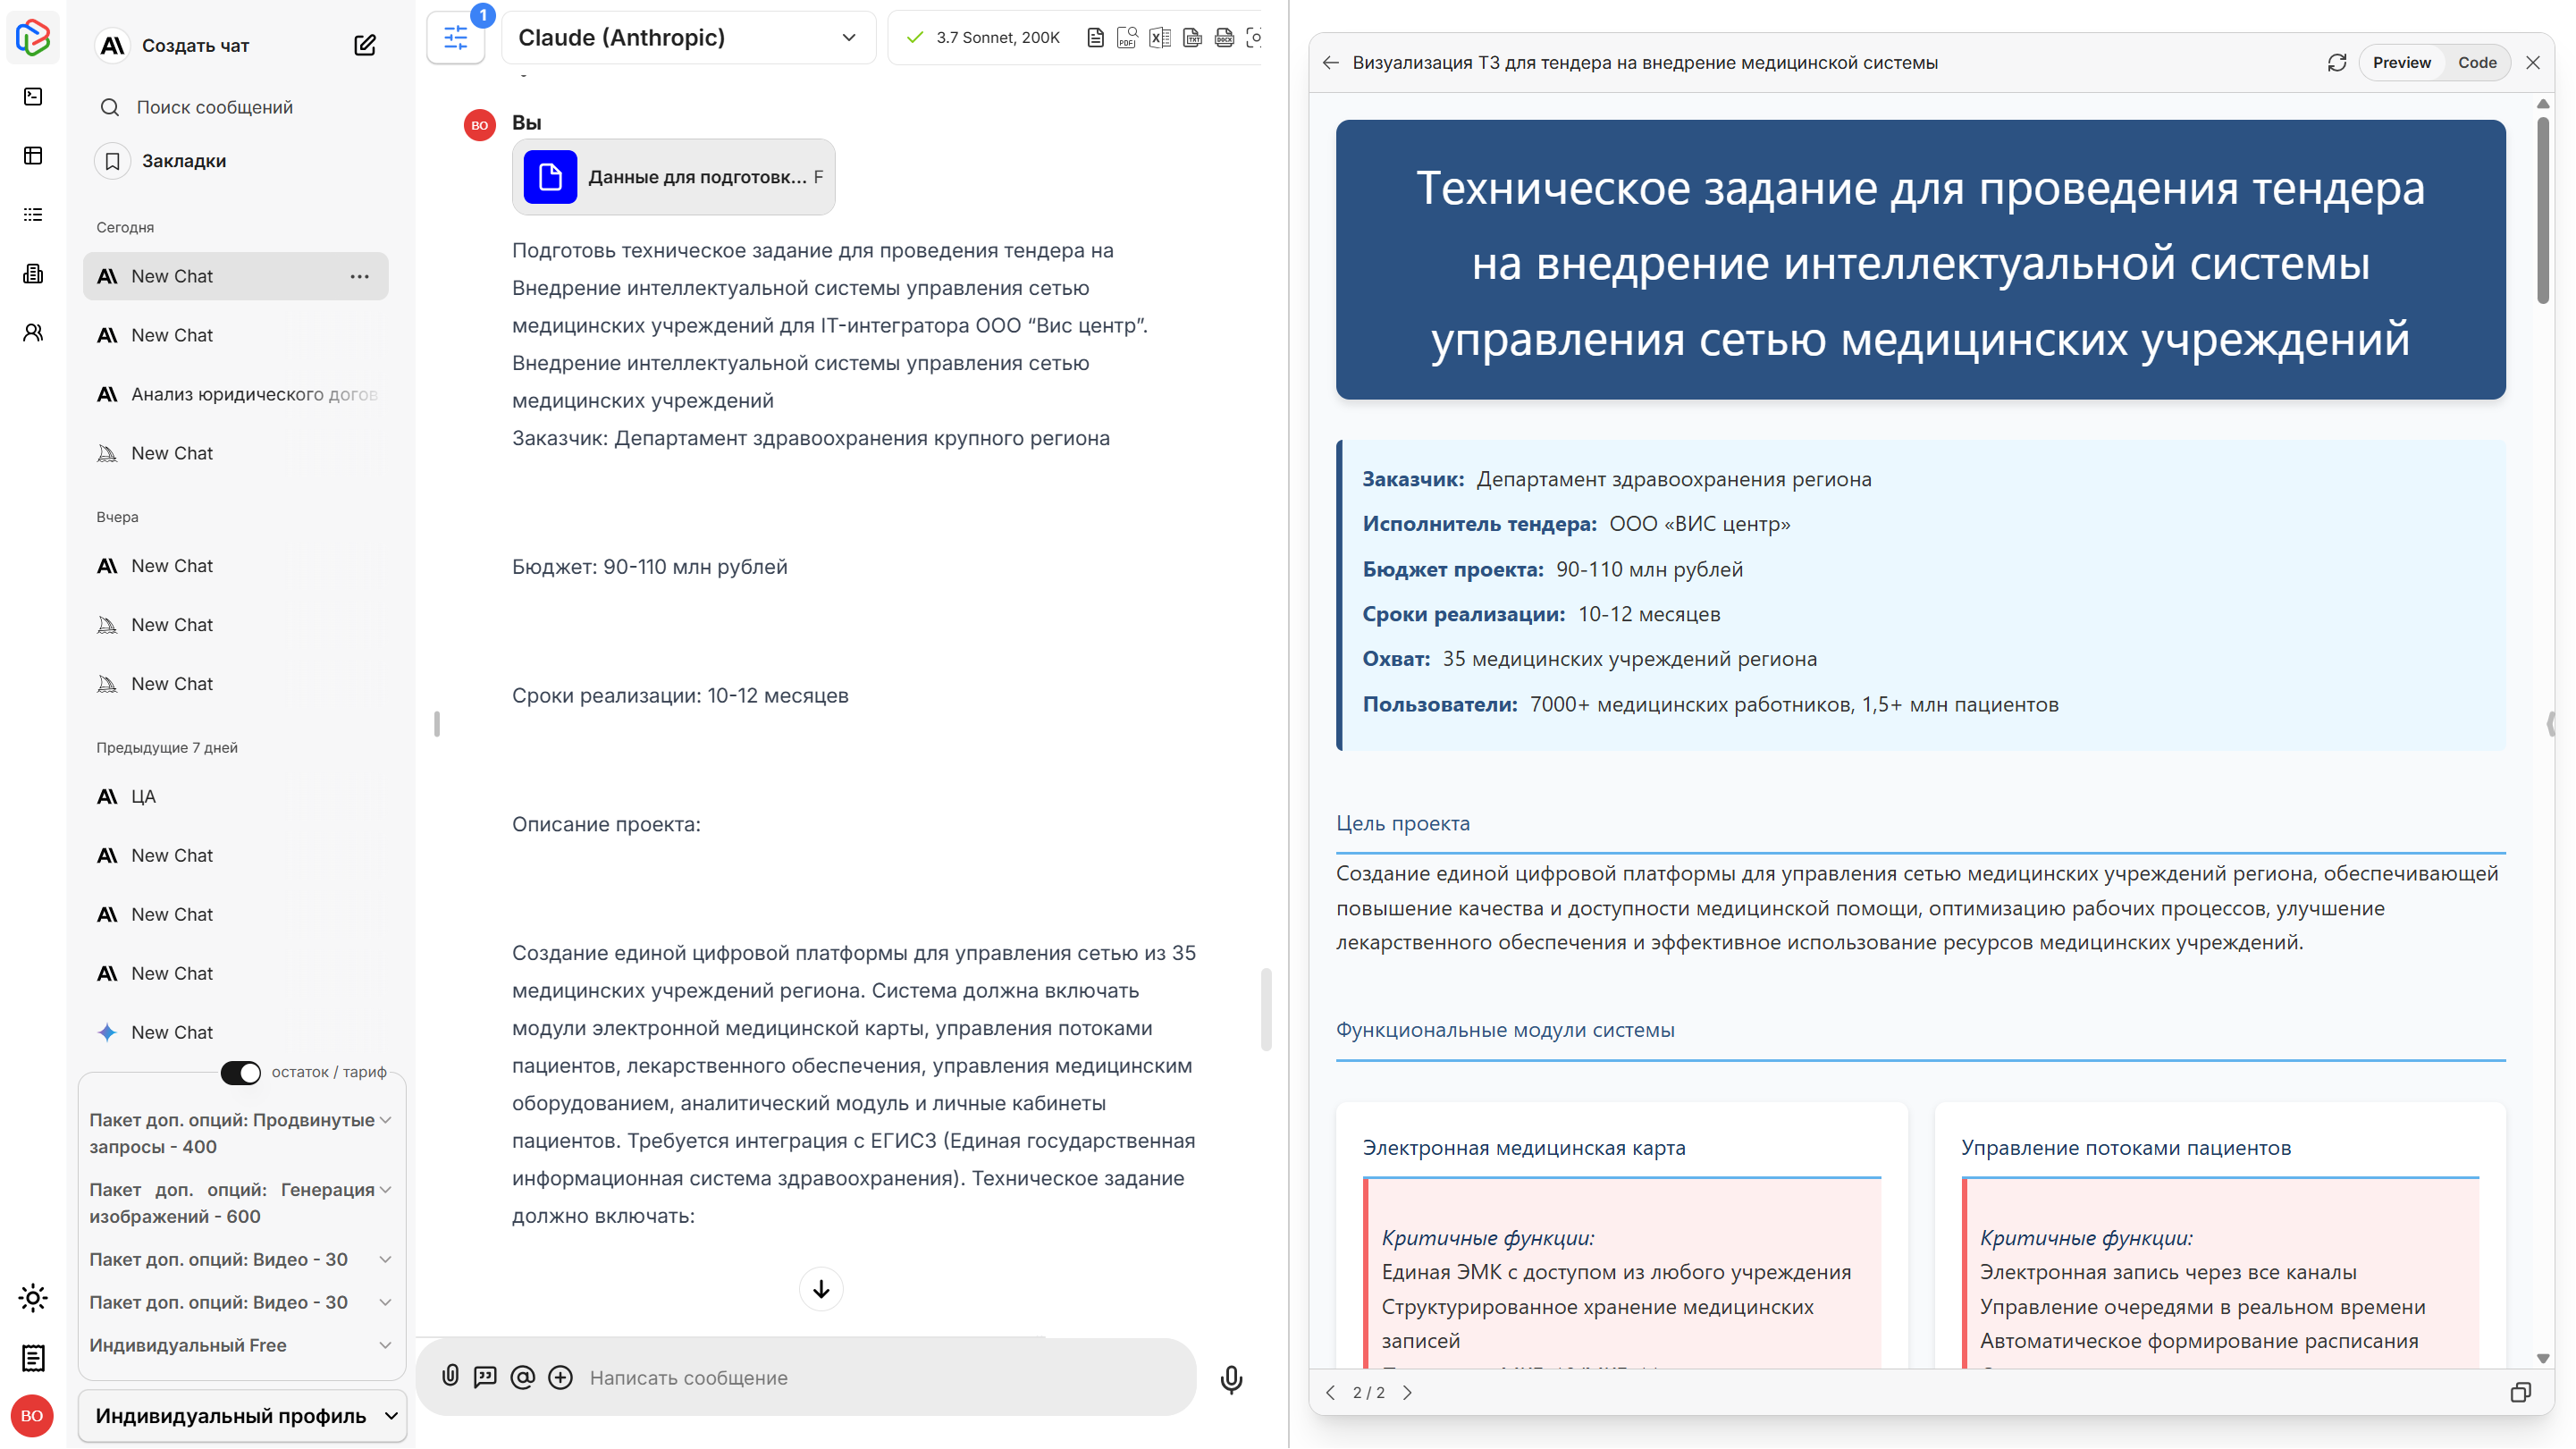Click the prompt template chat icon
Screen dimensions: 2576x1449
pyautogui.click(x=485, y=1378)
